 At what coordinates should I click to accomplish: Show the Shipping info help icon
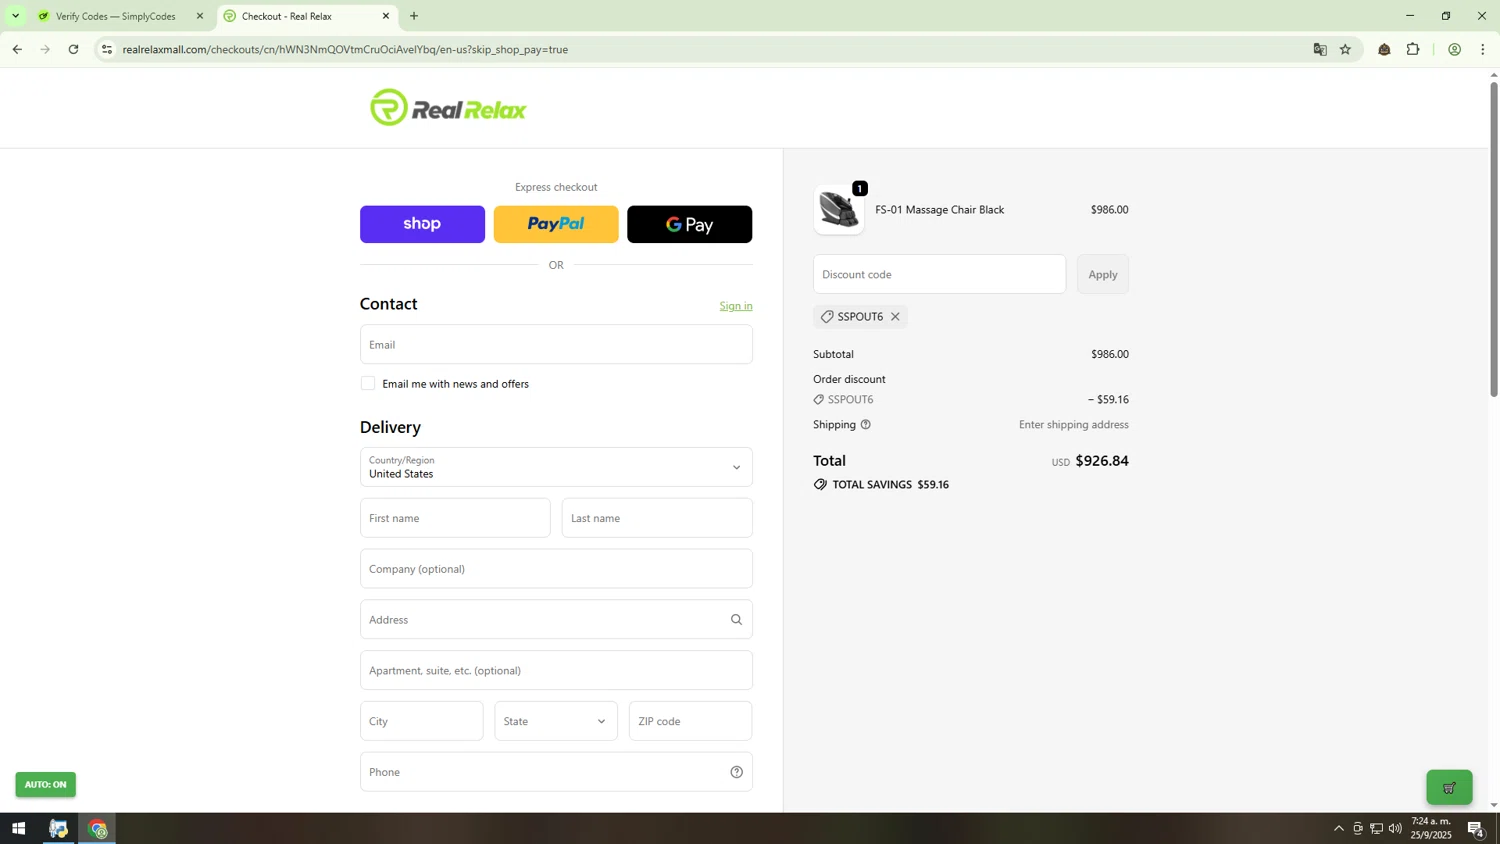click(x=866, y=425)
